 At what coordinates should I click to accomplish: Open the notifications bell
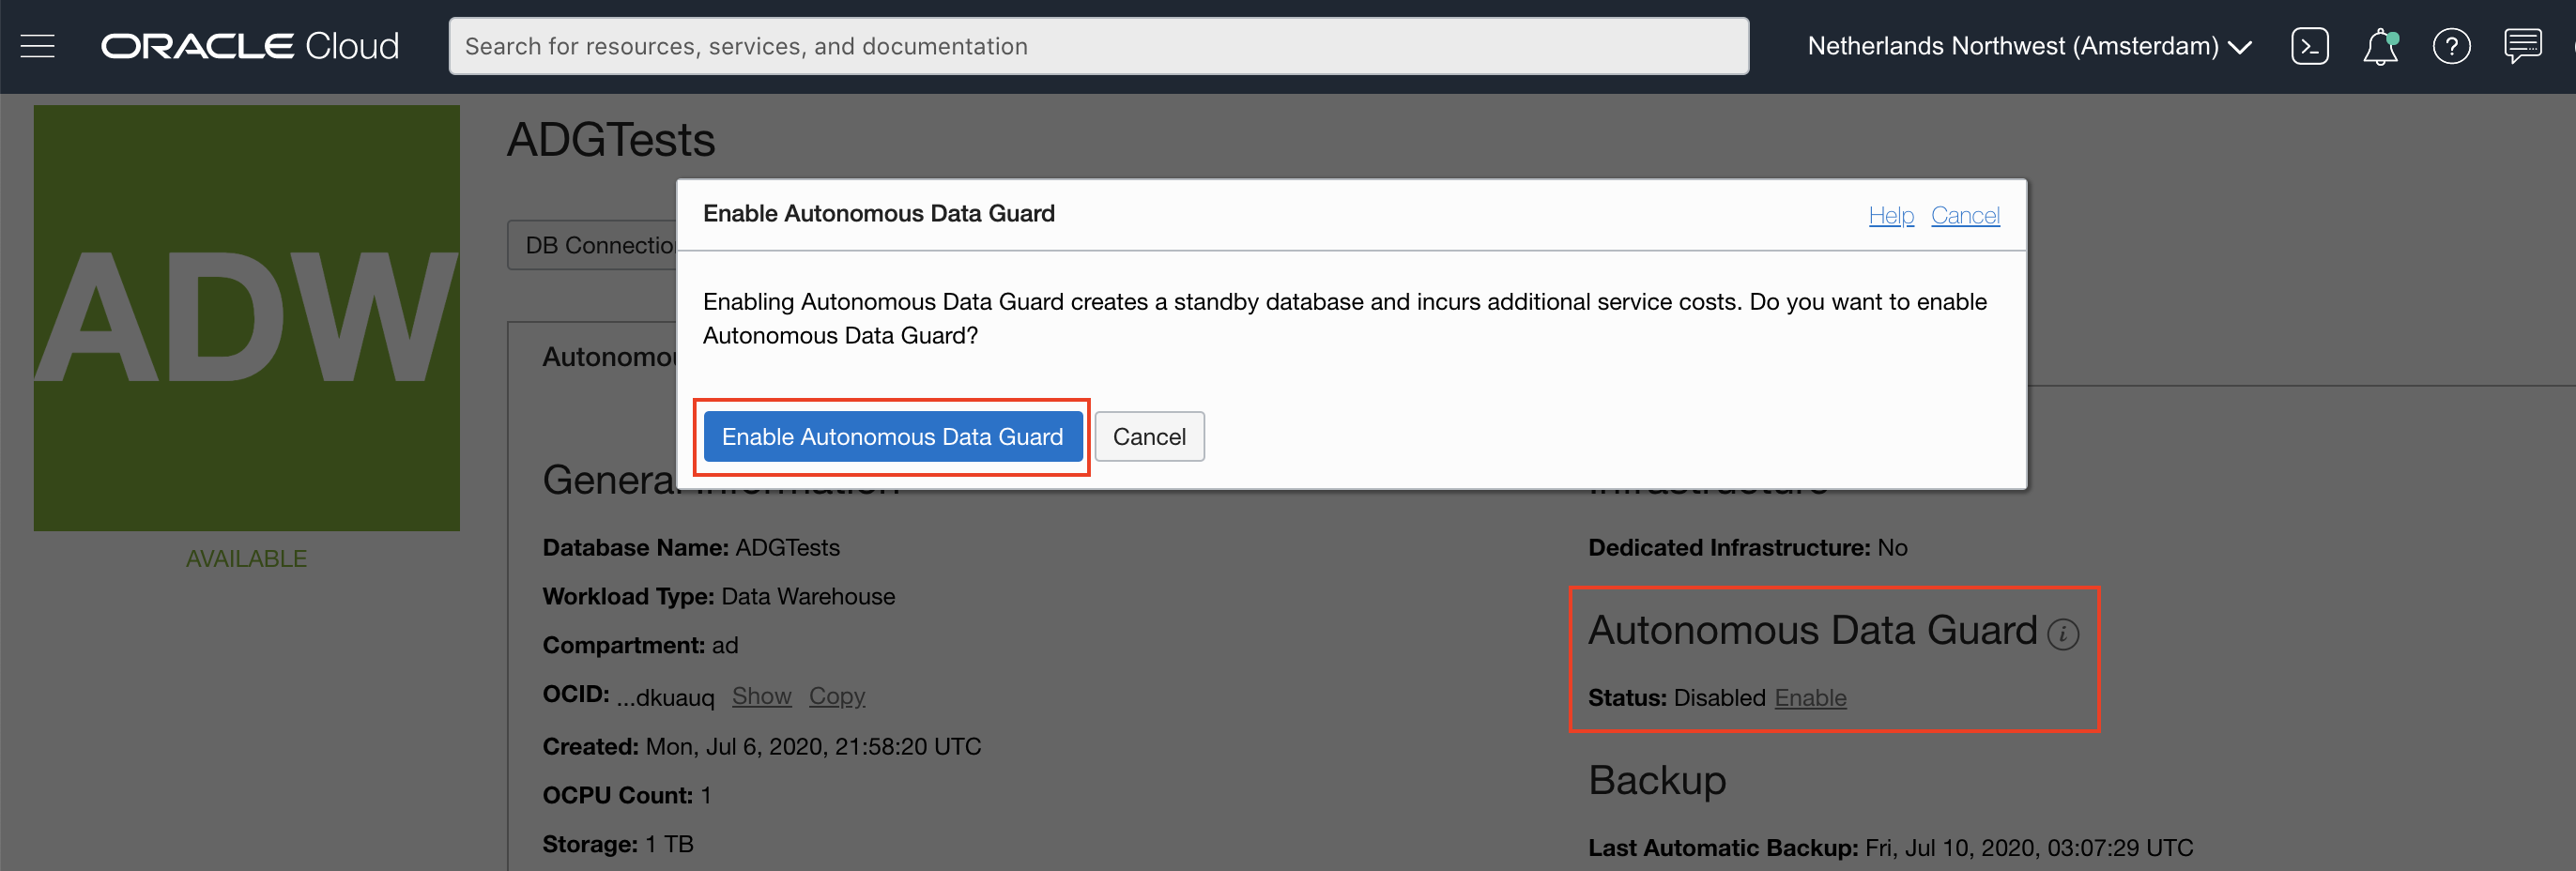[2380, 47]
